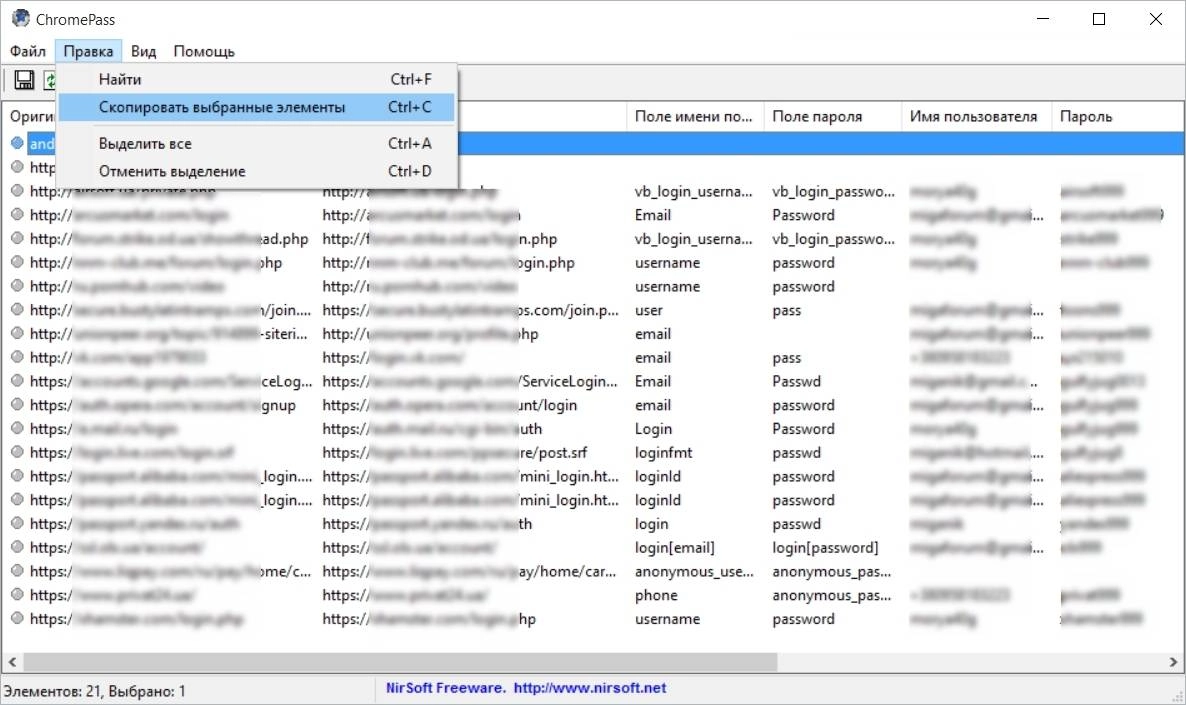
Task: Select the login[password] cell
Action: 825,547
